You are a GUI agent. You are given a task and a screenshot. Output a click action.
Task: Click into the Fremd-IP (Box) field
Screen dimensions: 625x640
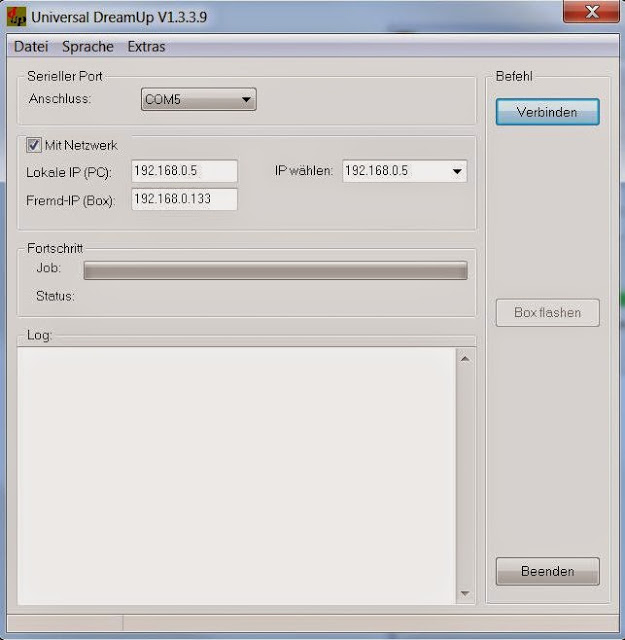pyautogui.click(x=184, y=200)
